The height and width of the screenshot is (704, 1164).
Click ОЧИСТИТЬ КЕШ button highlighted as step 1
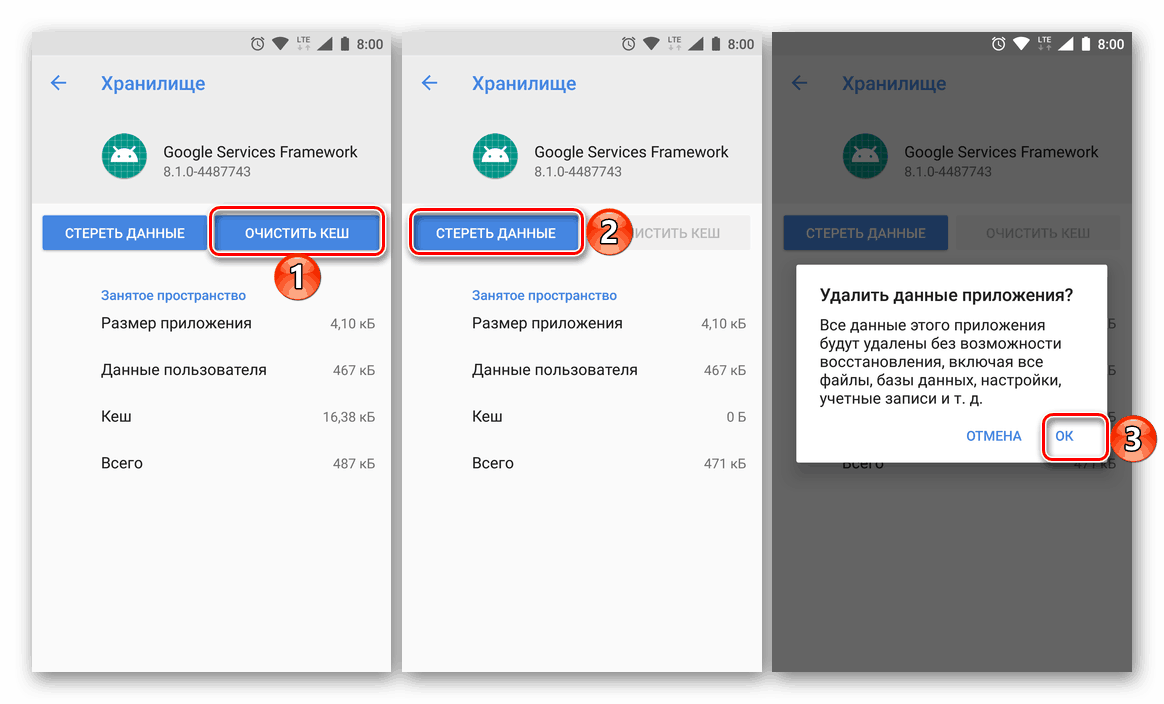(297, 233)
